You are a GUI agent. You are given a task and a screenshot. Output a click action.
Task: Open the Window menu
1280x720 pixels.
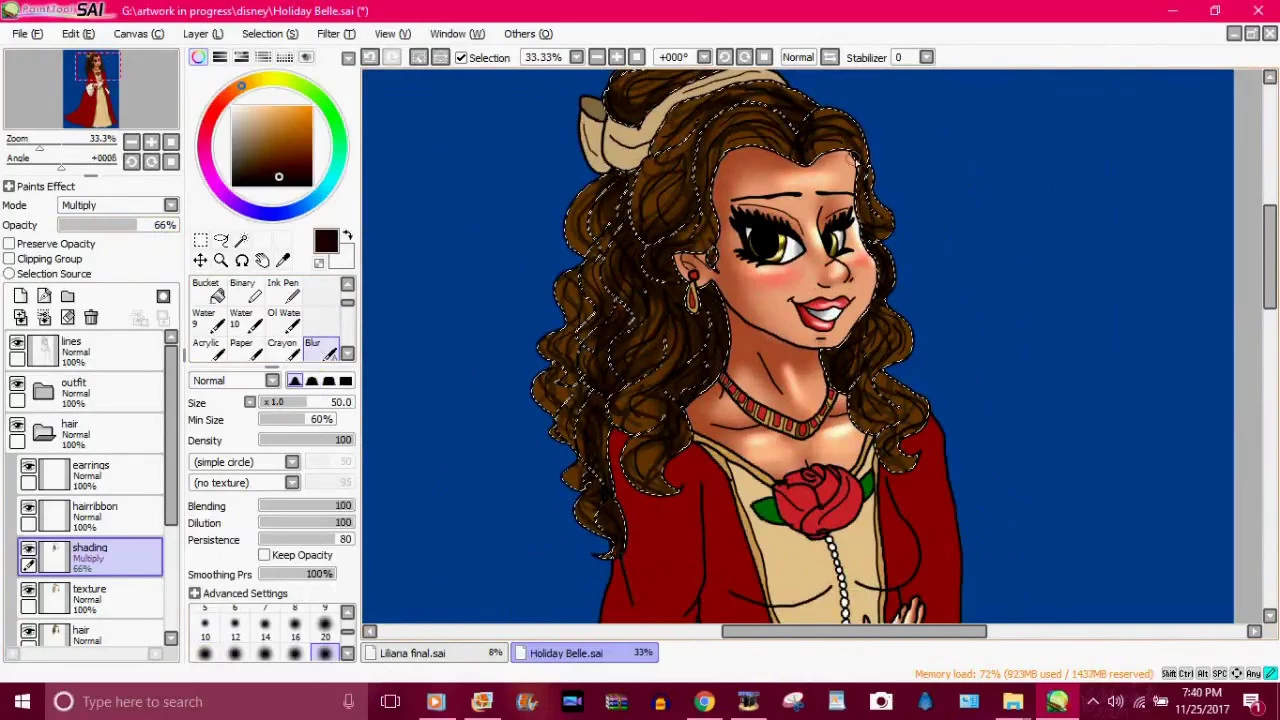click(x=457, y=34)
